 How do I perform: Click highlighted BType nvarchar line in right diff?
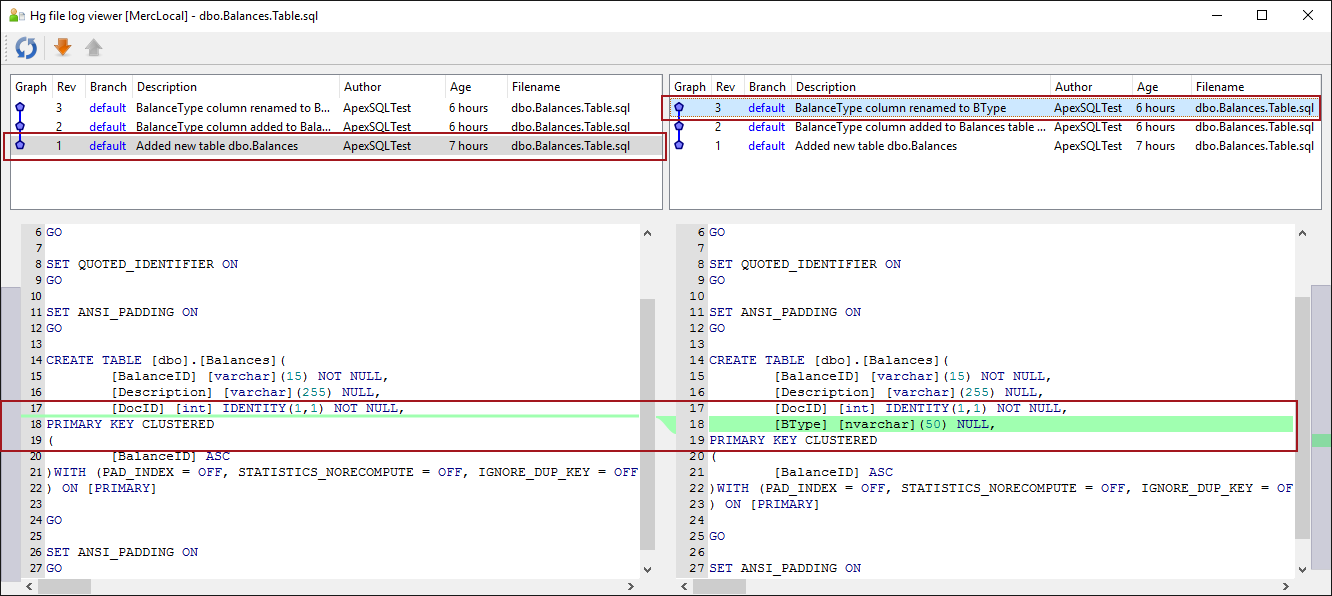(x=885, y=424)
